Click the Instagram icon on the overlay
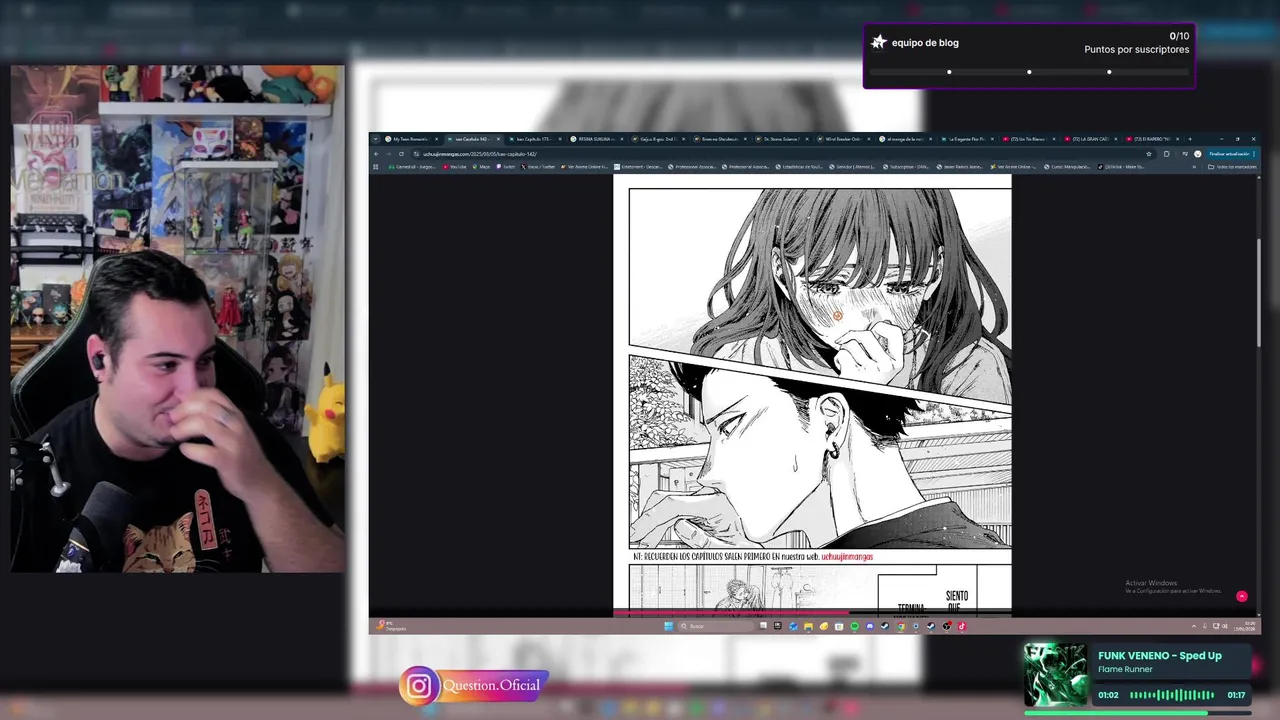The width and height of the screenshot is (1280, 720). pyautogui.click(x=420, y=686)
